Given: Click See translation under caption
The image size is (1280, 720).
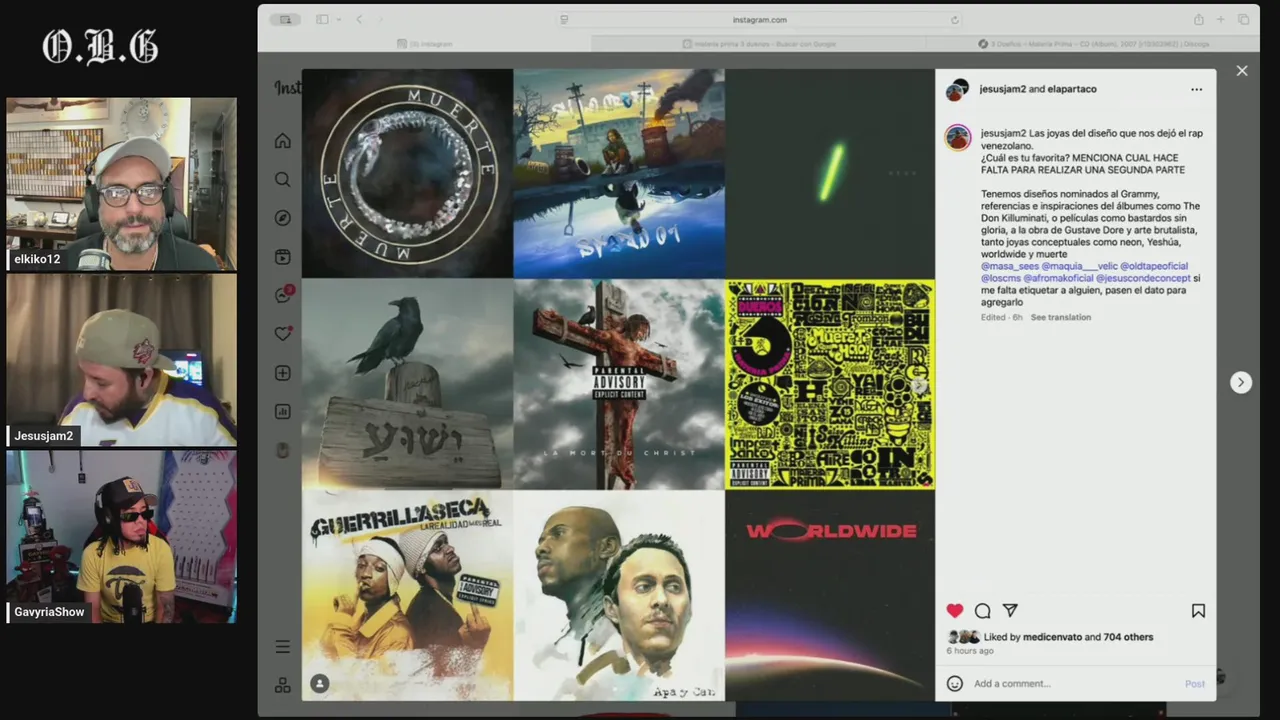Looking at the screenshot, I should pyautogui.click(x=1061, y=317).
